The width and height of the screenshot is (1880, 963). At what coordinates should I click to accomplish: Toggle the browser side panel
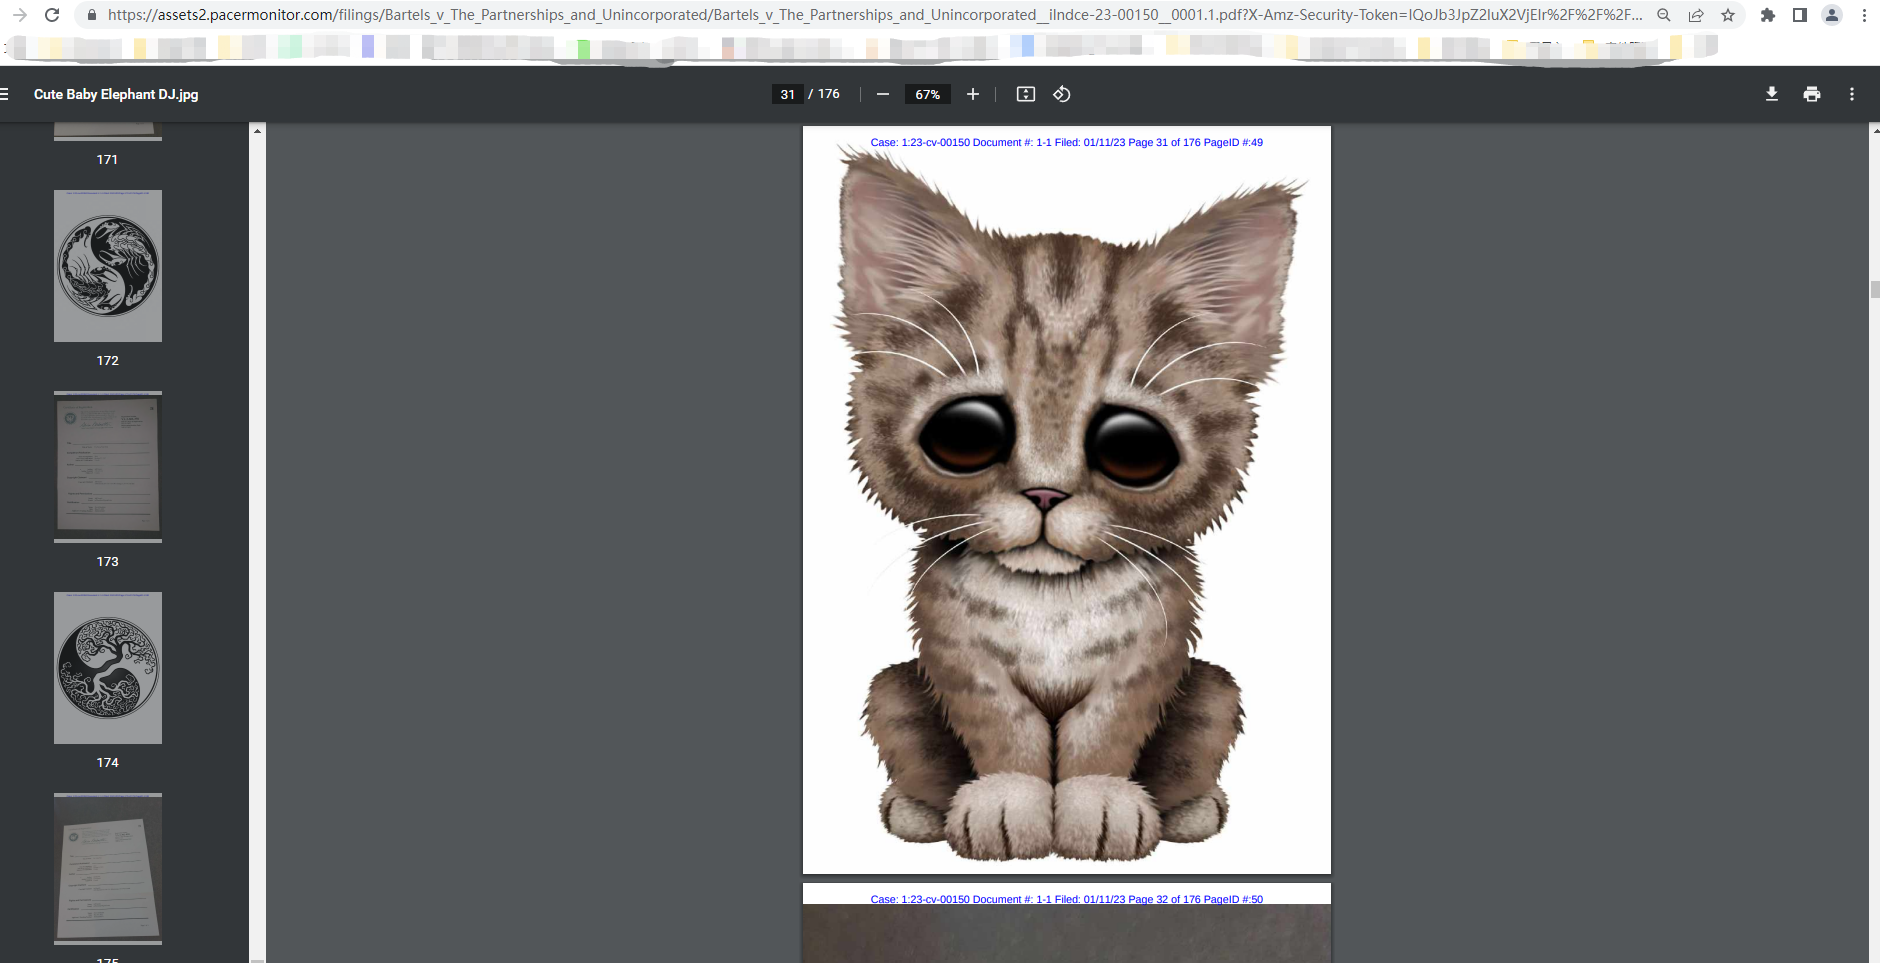click(x=1799, y=15)
